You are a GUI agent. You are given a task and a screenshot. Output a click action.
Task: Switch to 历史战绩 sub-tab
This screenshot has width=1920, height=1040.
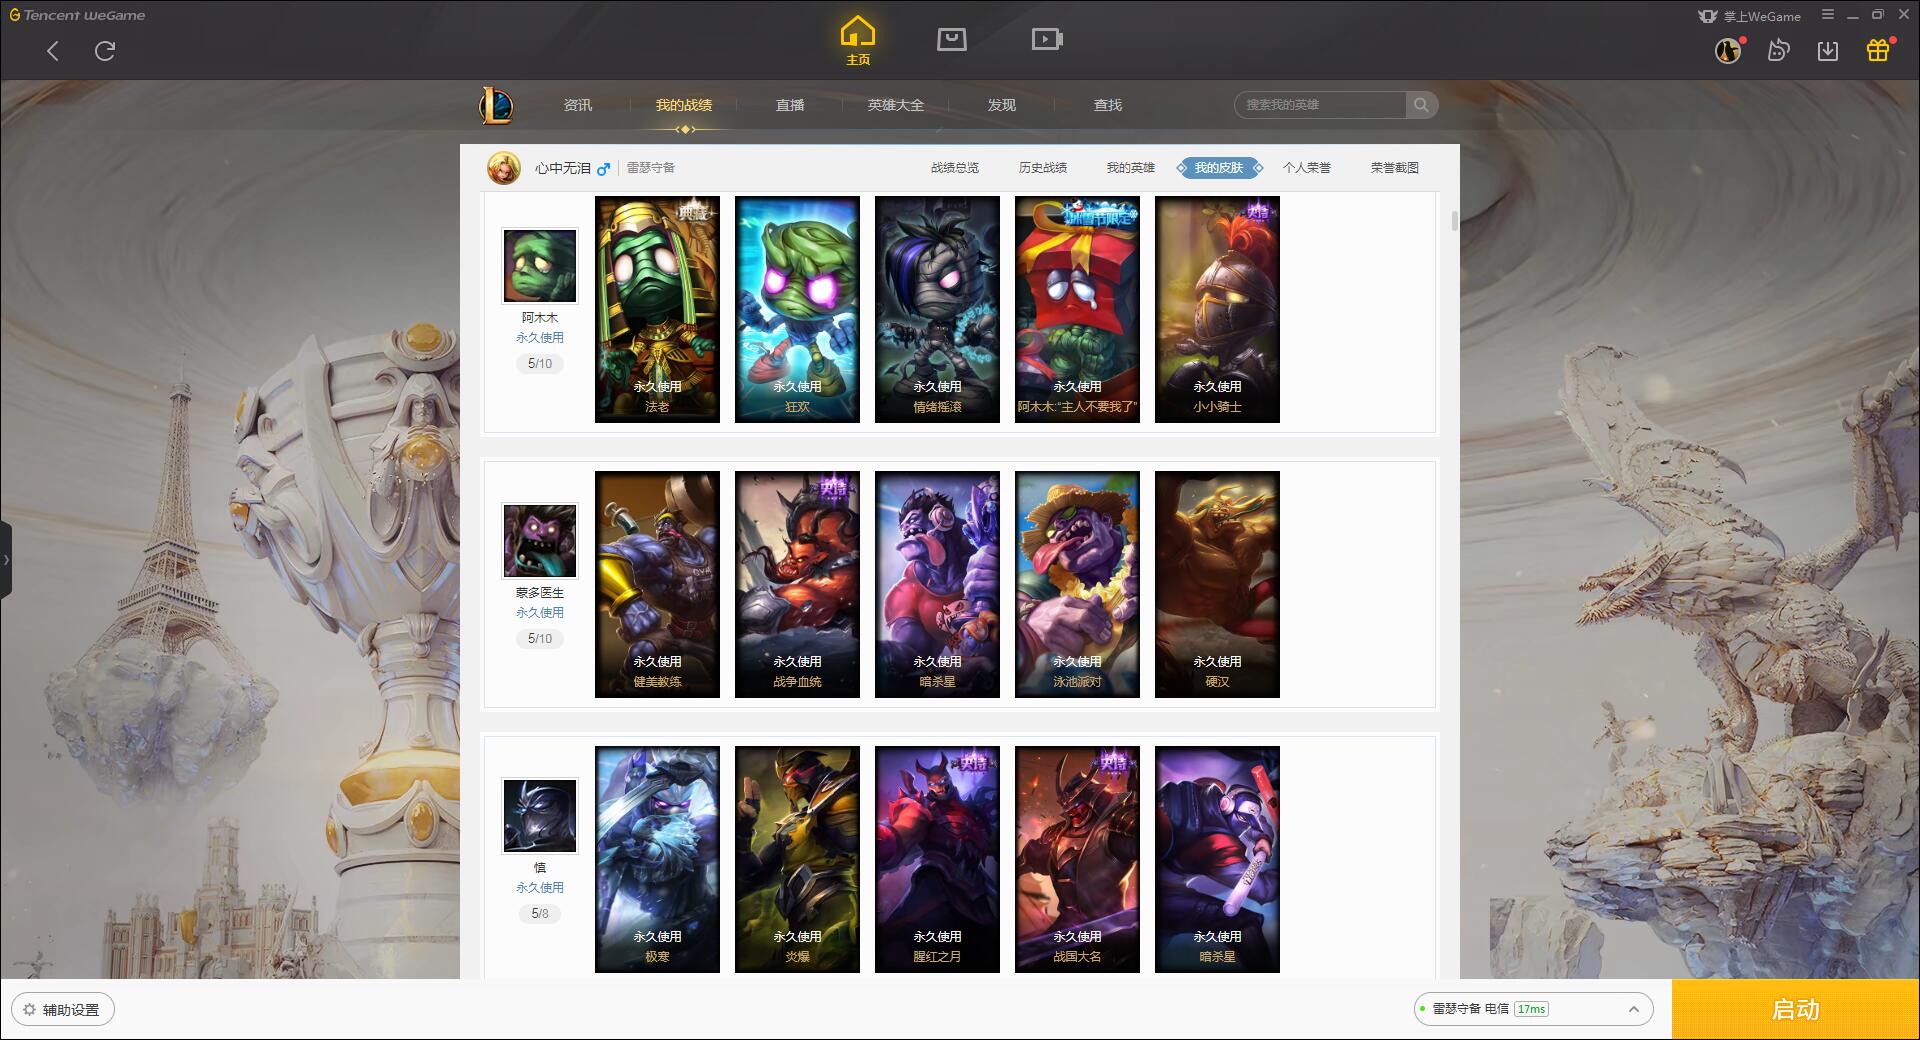[1043, 168]
